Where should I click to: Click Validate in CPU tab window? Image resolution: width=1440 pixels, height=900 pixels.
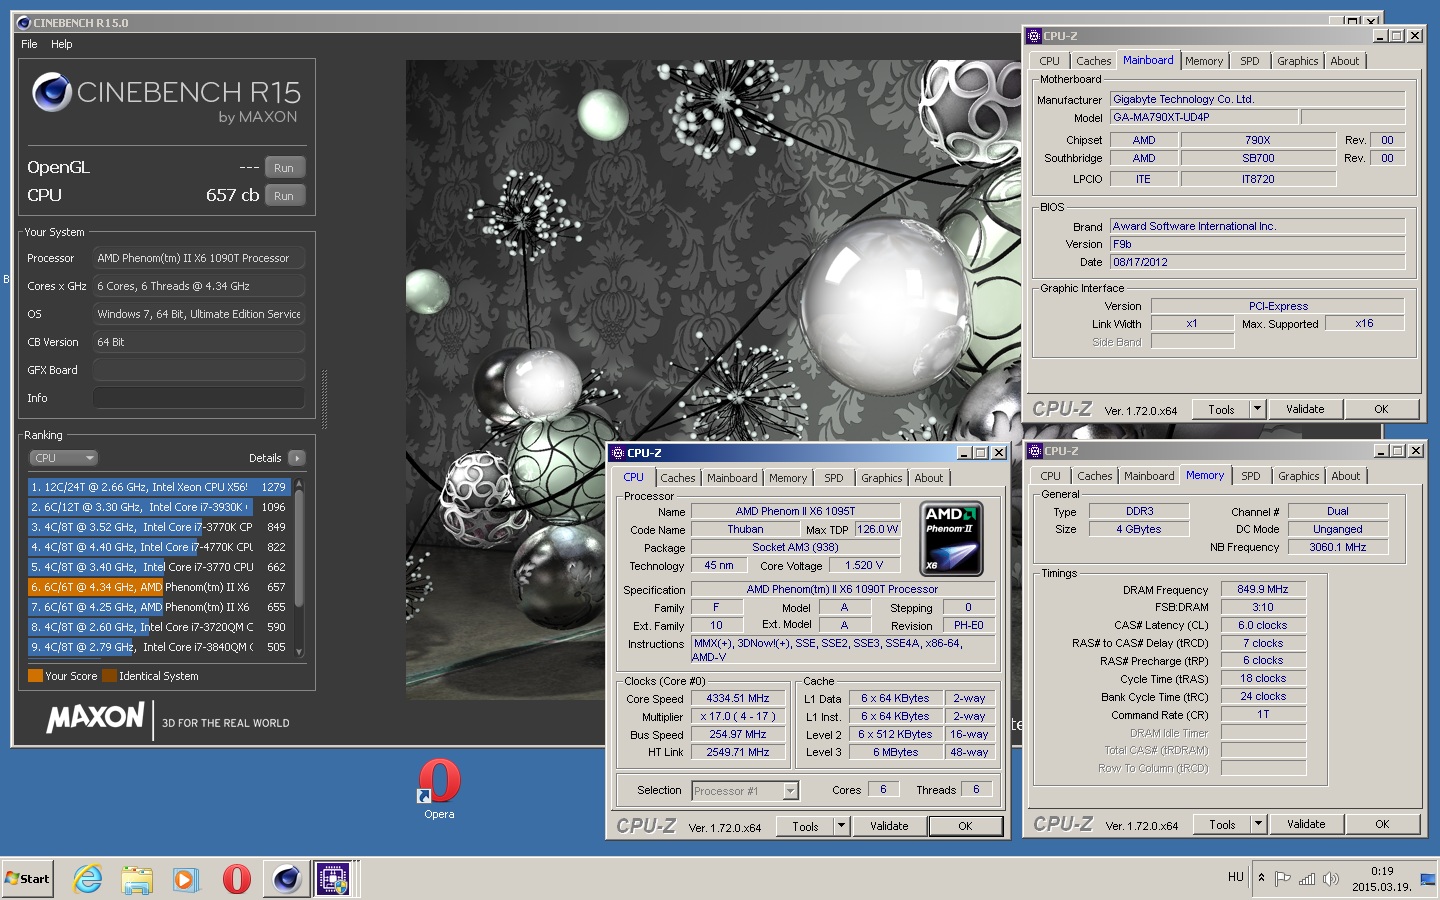pyautogui.click(x=889, y=826)
